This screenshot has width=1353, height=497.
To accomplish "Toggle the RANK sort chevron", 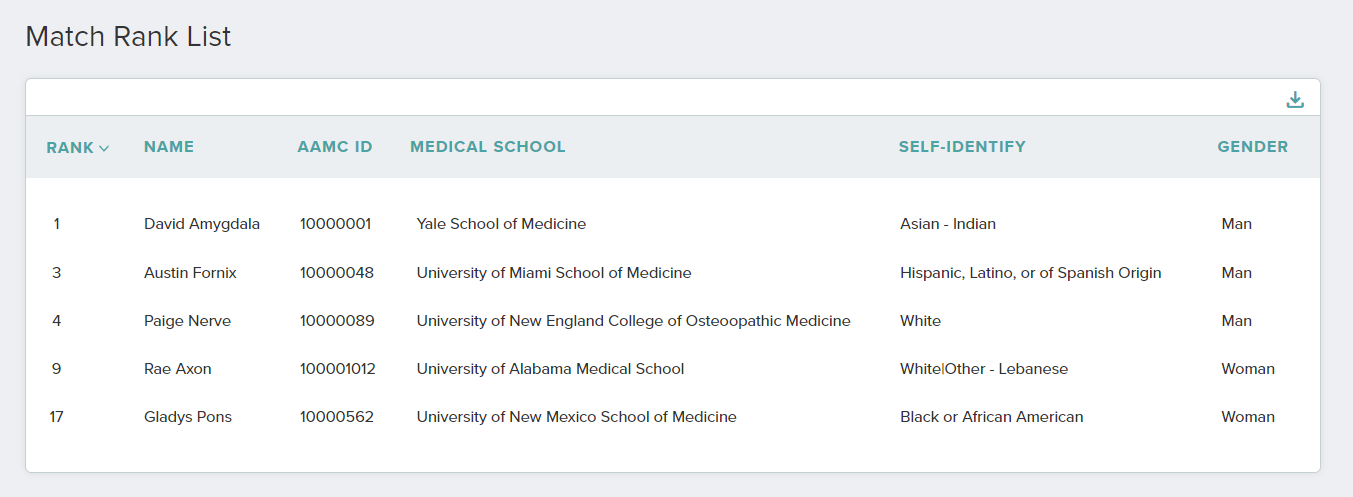I will [x=104, y=148].
